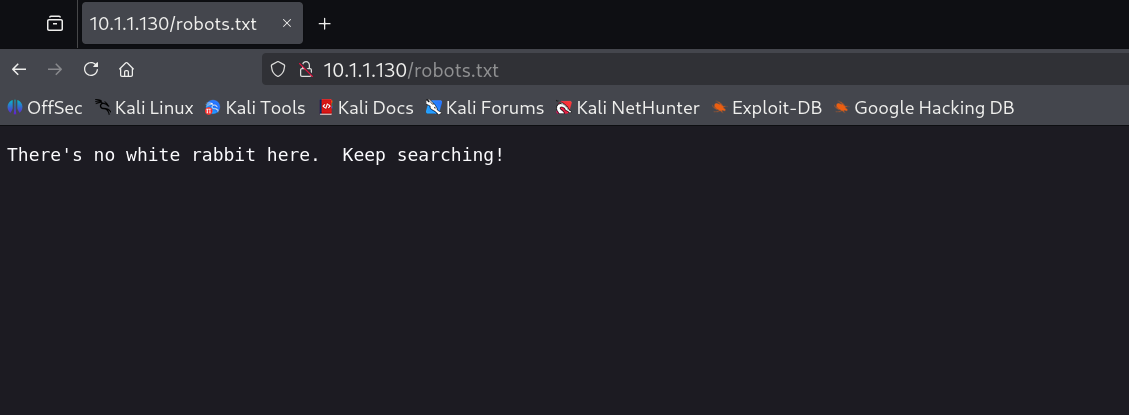Image resolution: width=1129 pixels, height=415 pixels.
Task: Open the Kali Forums bookmark
Action: click(x=484, y=108)
